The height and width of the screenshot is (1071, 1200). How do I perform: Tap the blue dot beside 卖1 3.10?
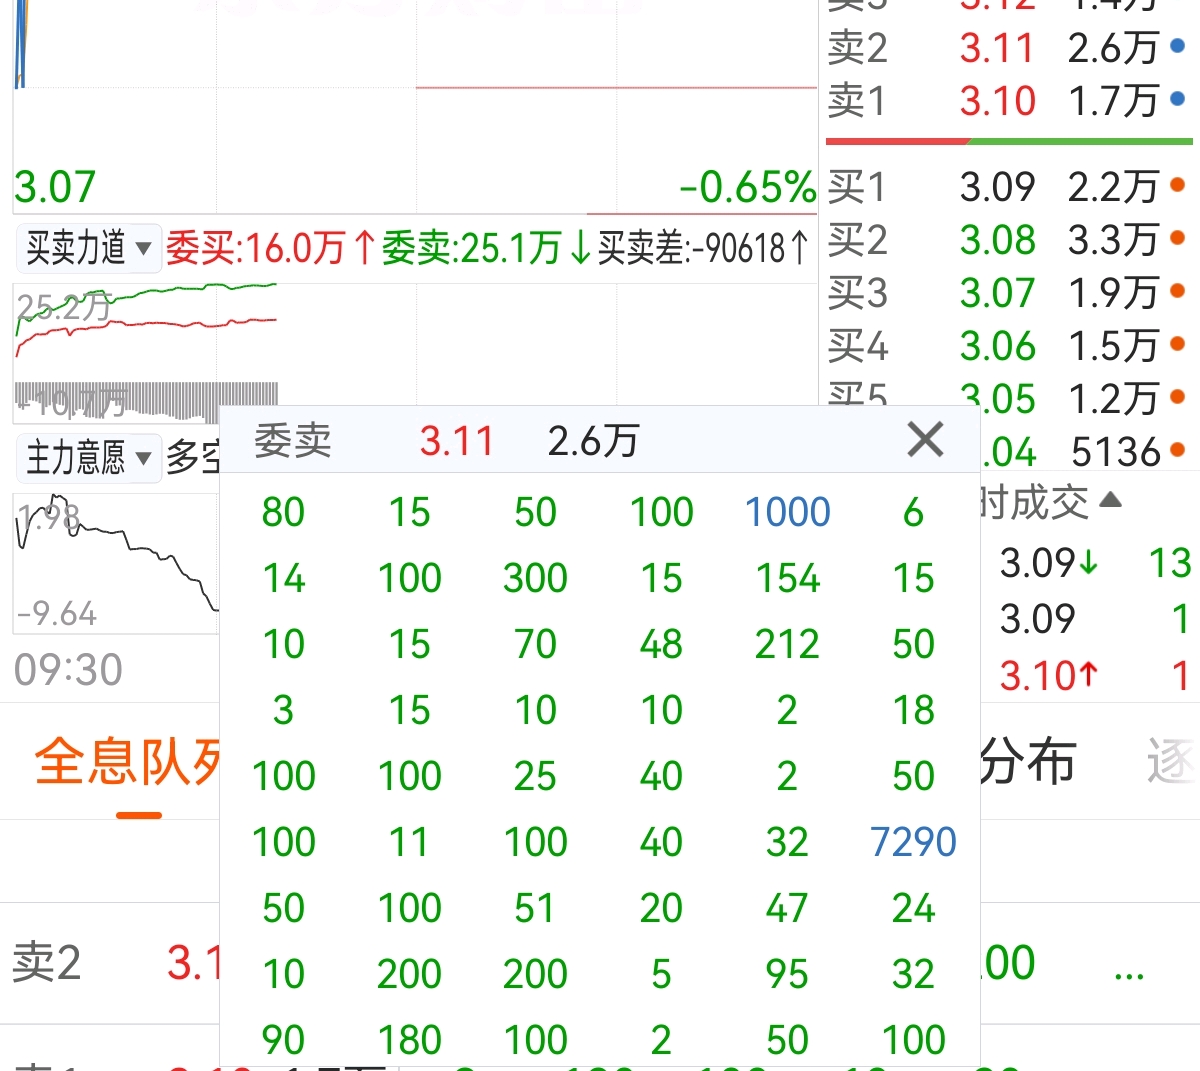1178,99
